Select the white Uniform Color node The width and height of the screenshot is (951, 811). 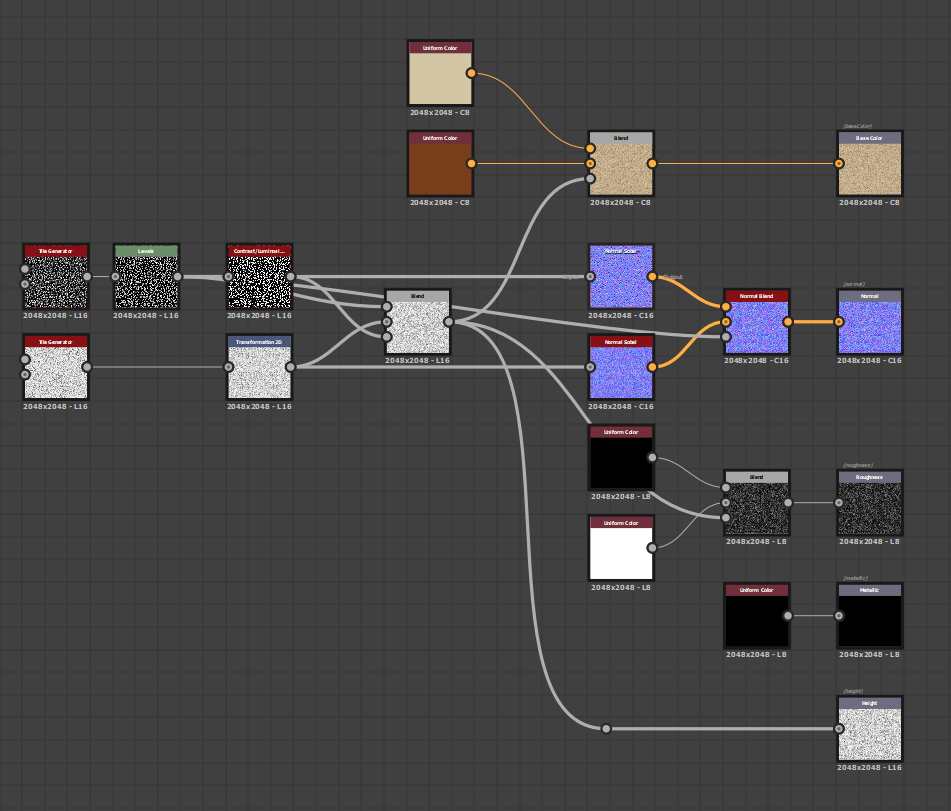(620, 548)
